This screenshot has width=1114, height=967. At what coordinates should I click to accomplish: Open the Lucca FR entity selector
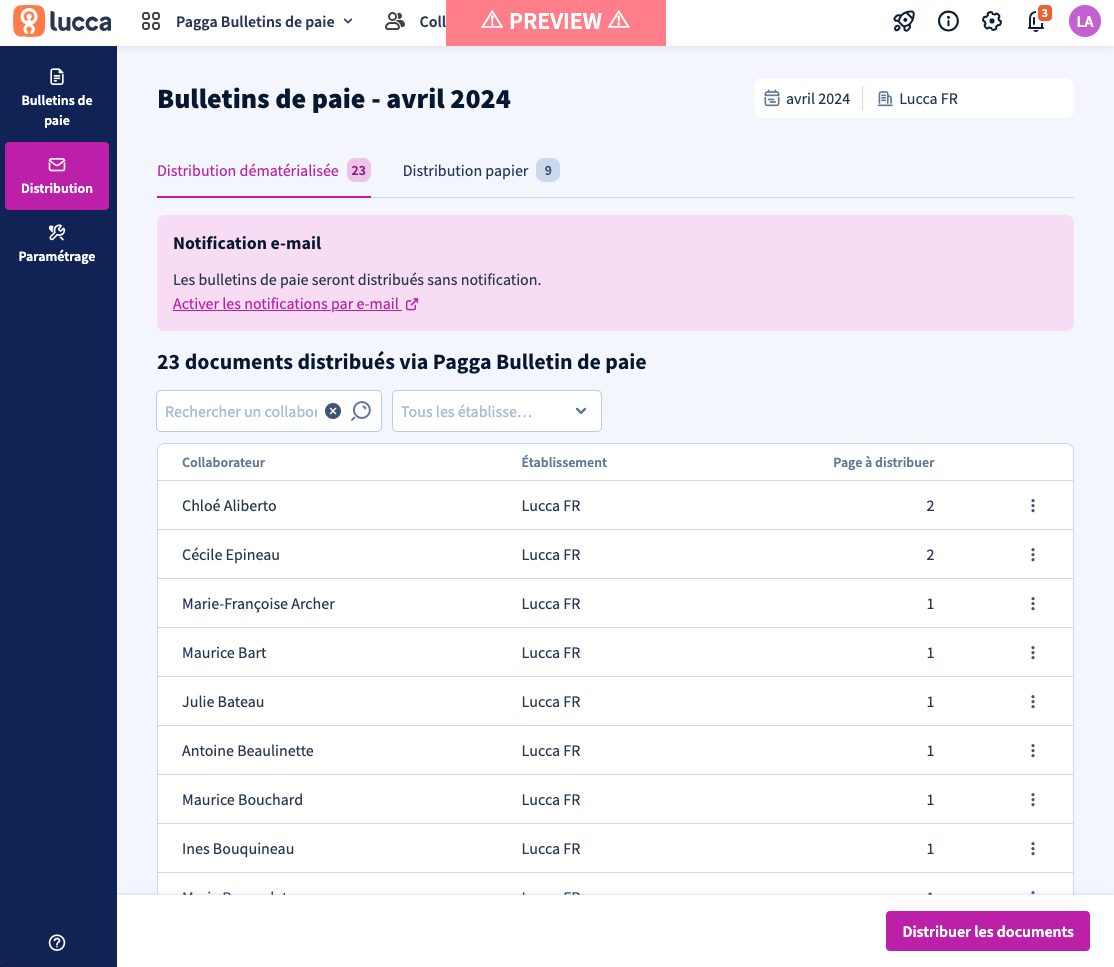point(918,99)
